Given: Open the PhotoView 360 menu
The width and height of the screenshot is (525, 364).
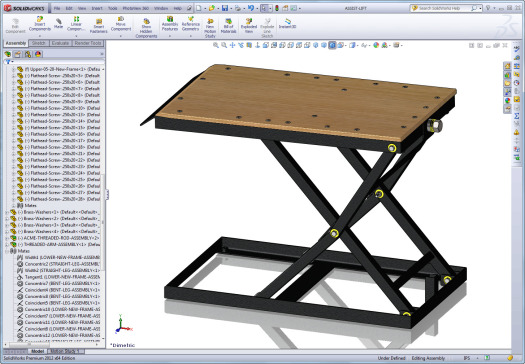Looking at the screenshot, I should click(136, 8).
